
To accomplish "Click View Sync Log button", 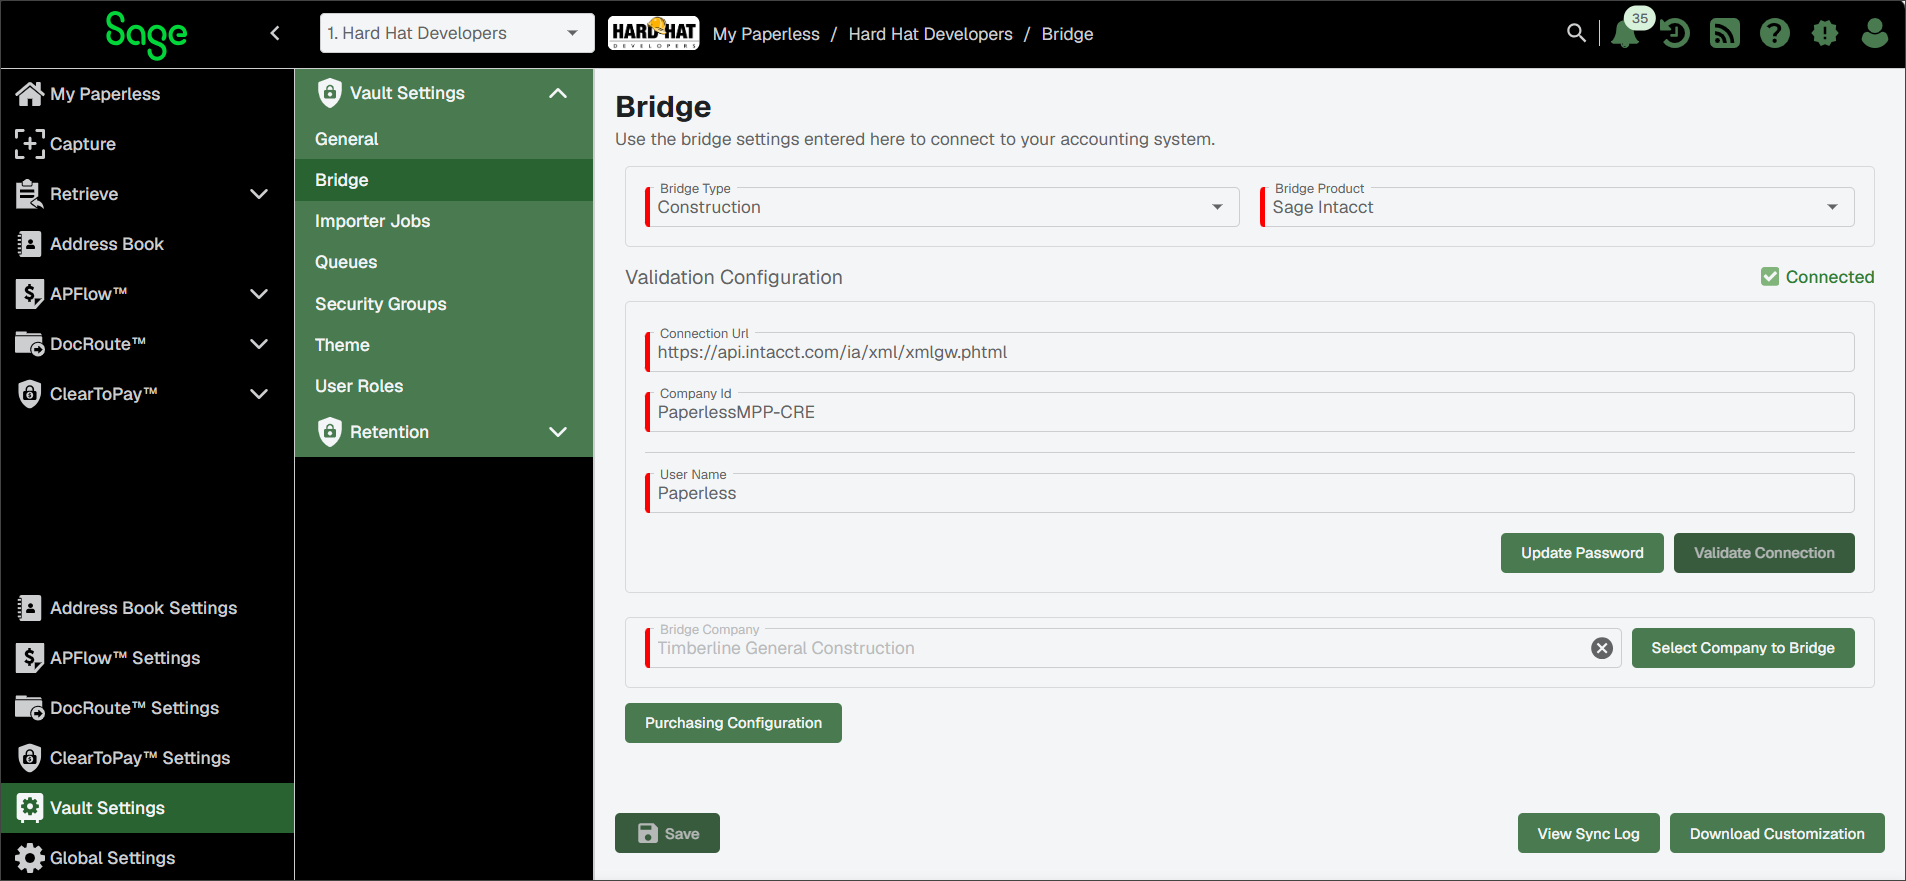I will point(1589,833).
